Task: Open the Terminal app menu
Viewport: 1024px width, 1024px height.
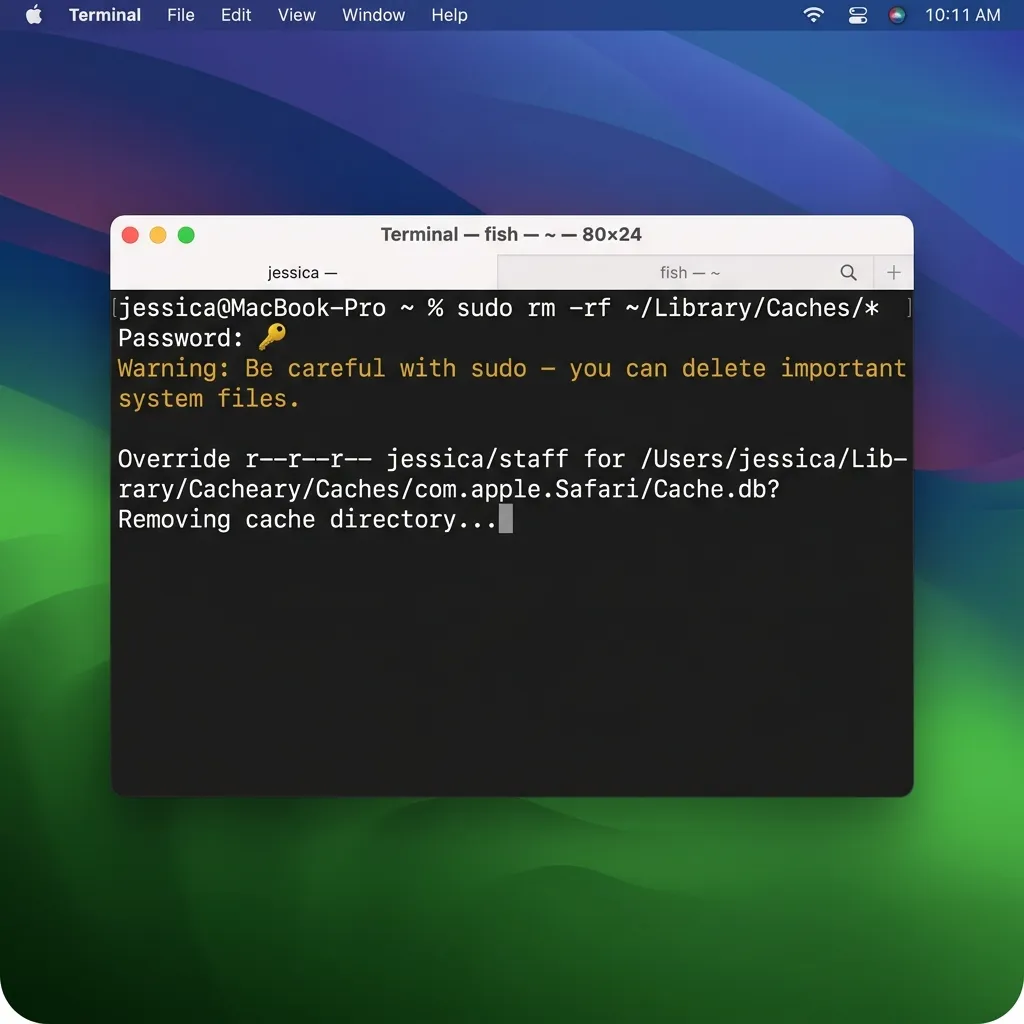Action: pos(104,14)
